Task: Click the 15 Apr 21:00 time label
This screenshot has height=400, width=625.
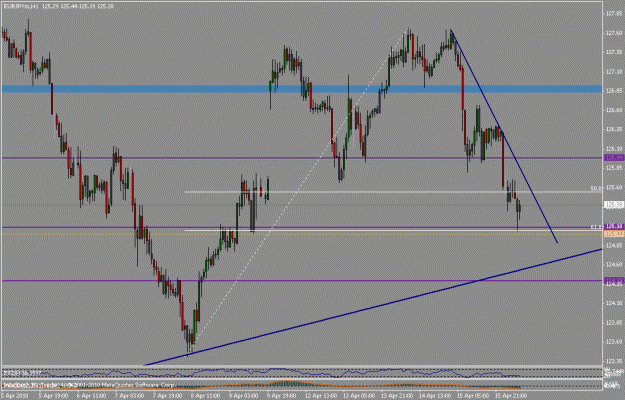Action: [x=511, y=396]
